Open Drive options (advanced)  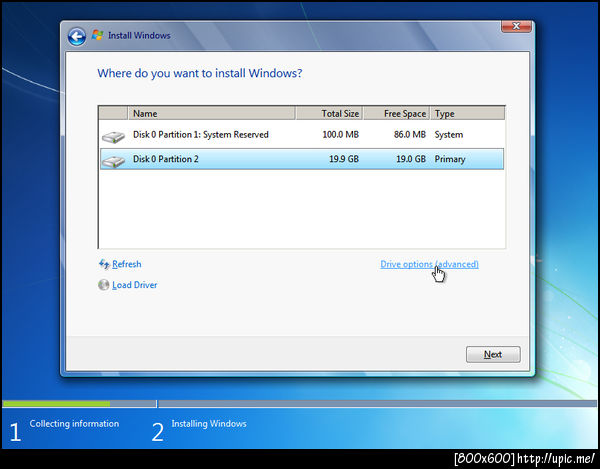click(429, 264)
